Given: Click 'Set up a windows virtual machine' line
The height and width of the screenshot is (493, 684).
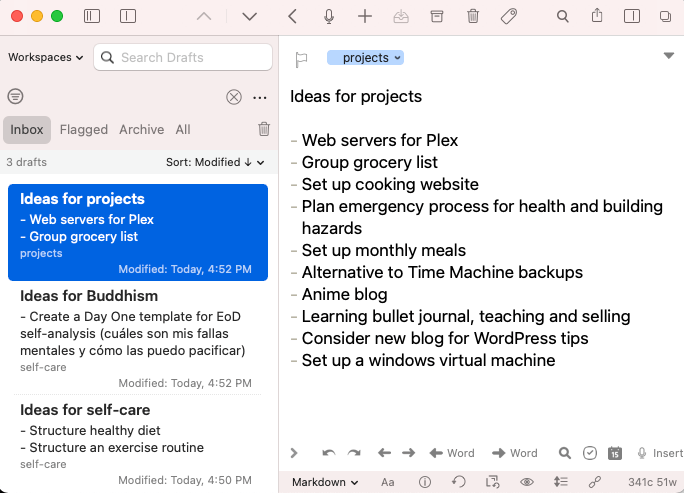Looking at the screenshot, I should (x=428, y=361).
